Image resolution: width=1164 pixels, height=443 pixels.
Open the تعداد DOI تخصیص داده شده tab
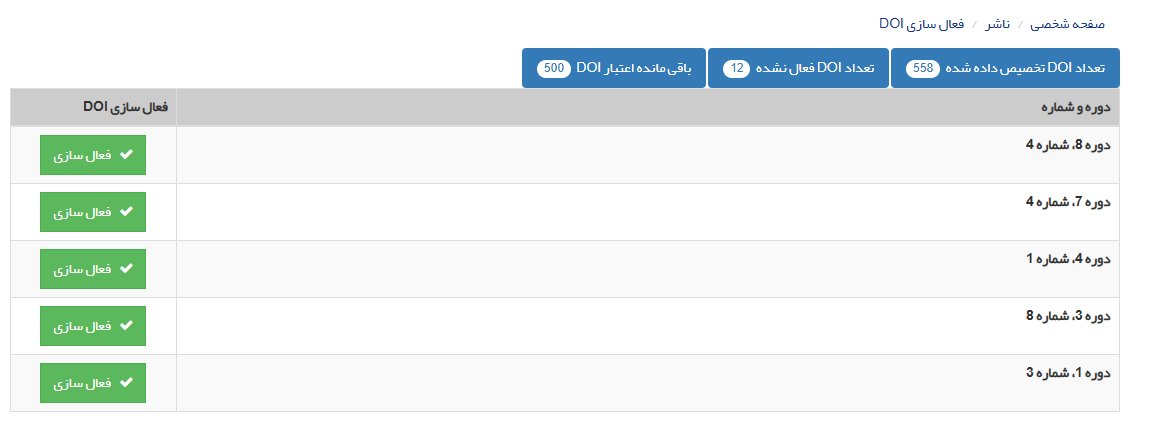1005,68
